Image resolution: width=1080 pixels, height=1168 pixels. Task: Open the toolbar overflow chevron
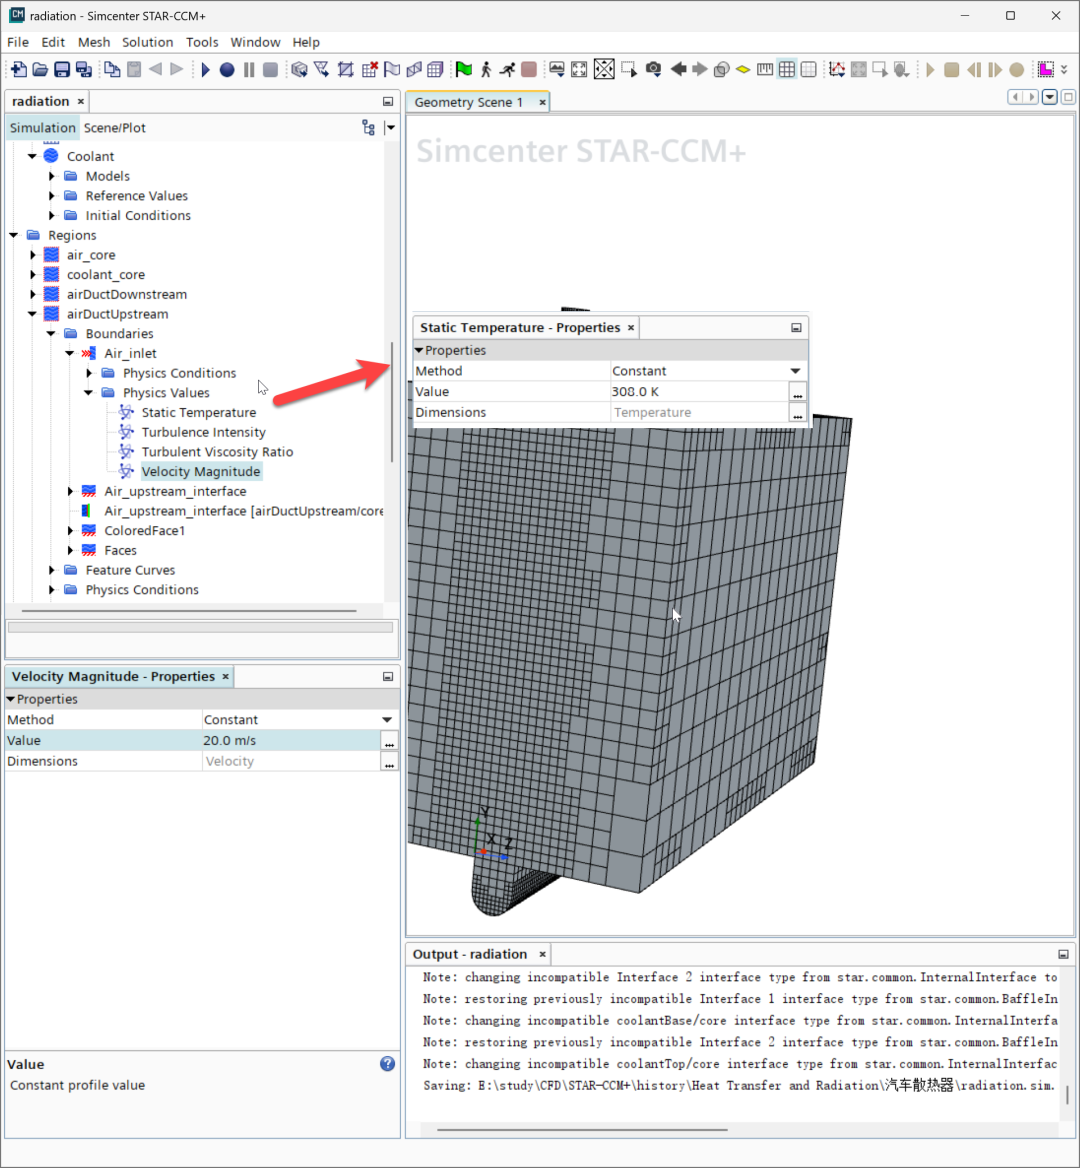[x=1064, y=69]
